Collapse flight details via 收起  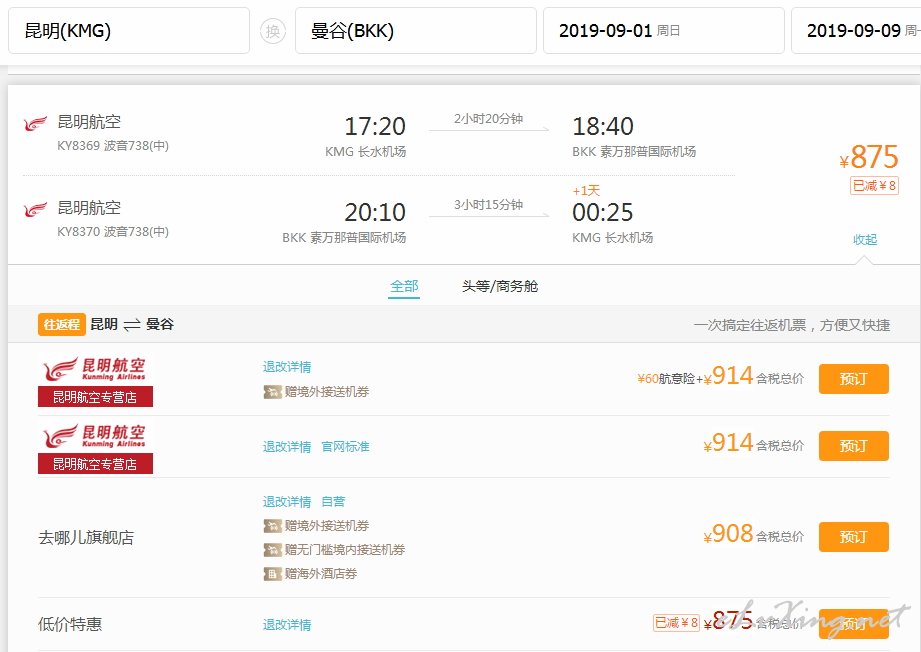click(x=865, y=240)
